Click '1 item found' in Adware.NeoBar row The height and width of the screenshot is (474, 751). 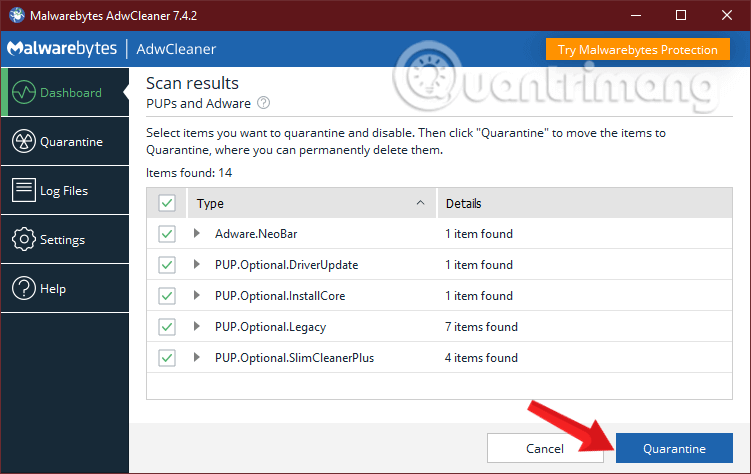click(x=479, y=234)
